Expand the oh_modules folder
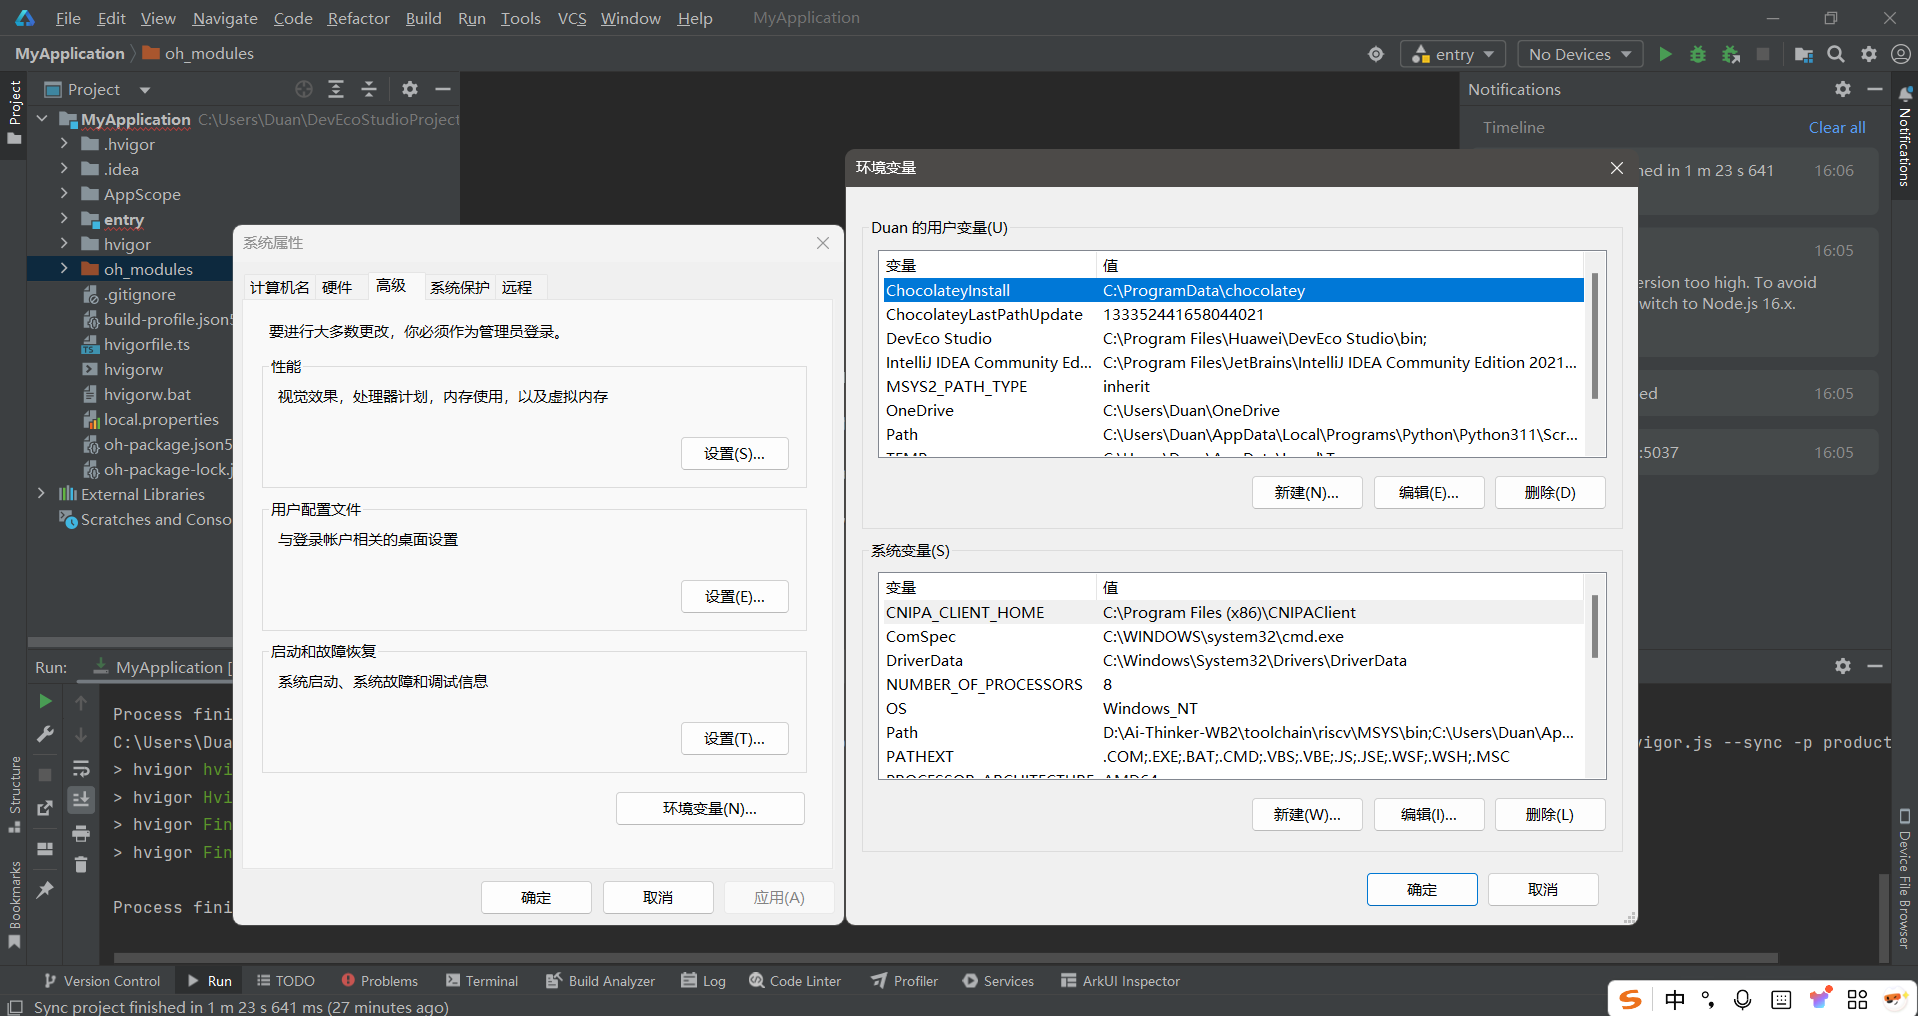The image size is (1918, 1016). click(x=64, y=269)
